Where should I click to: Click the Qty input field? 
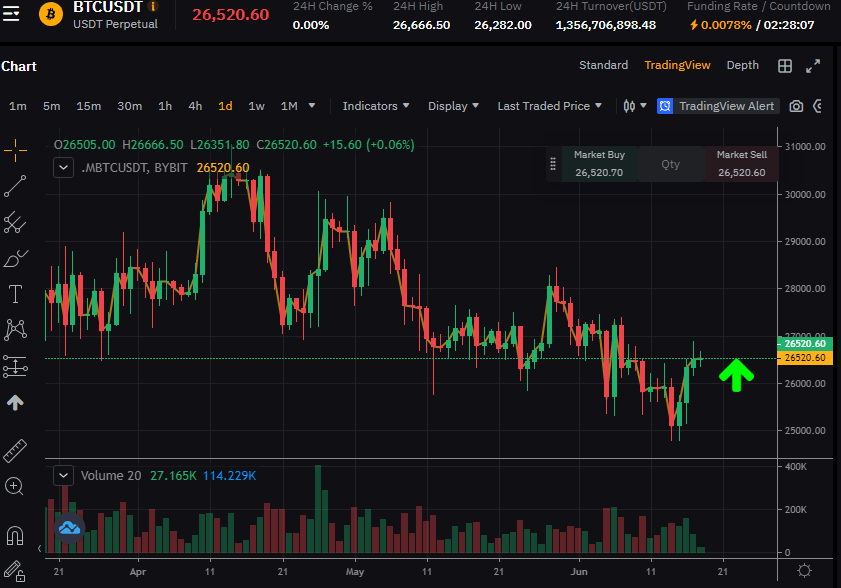click(670, 164)
